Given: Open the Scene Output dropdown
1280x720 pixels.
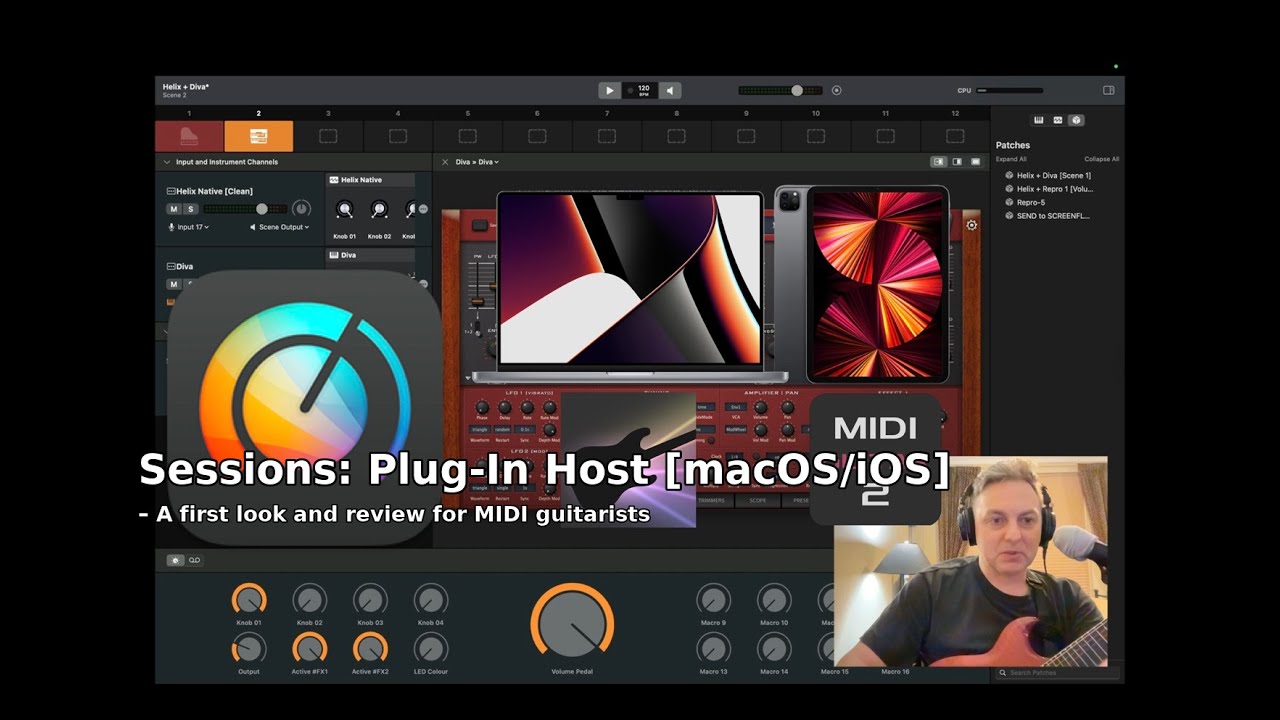Looking at the screenshot, I should tap(280, 227).
